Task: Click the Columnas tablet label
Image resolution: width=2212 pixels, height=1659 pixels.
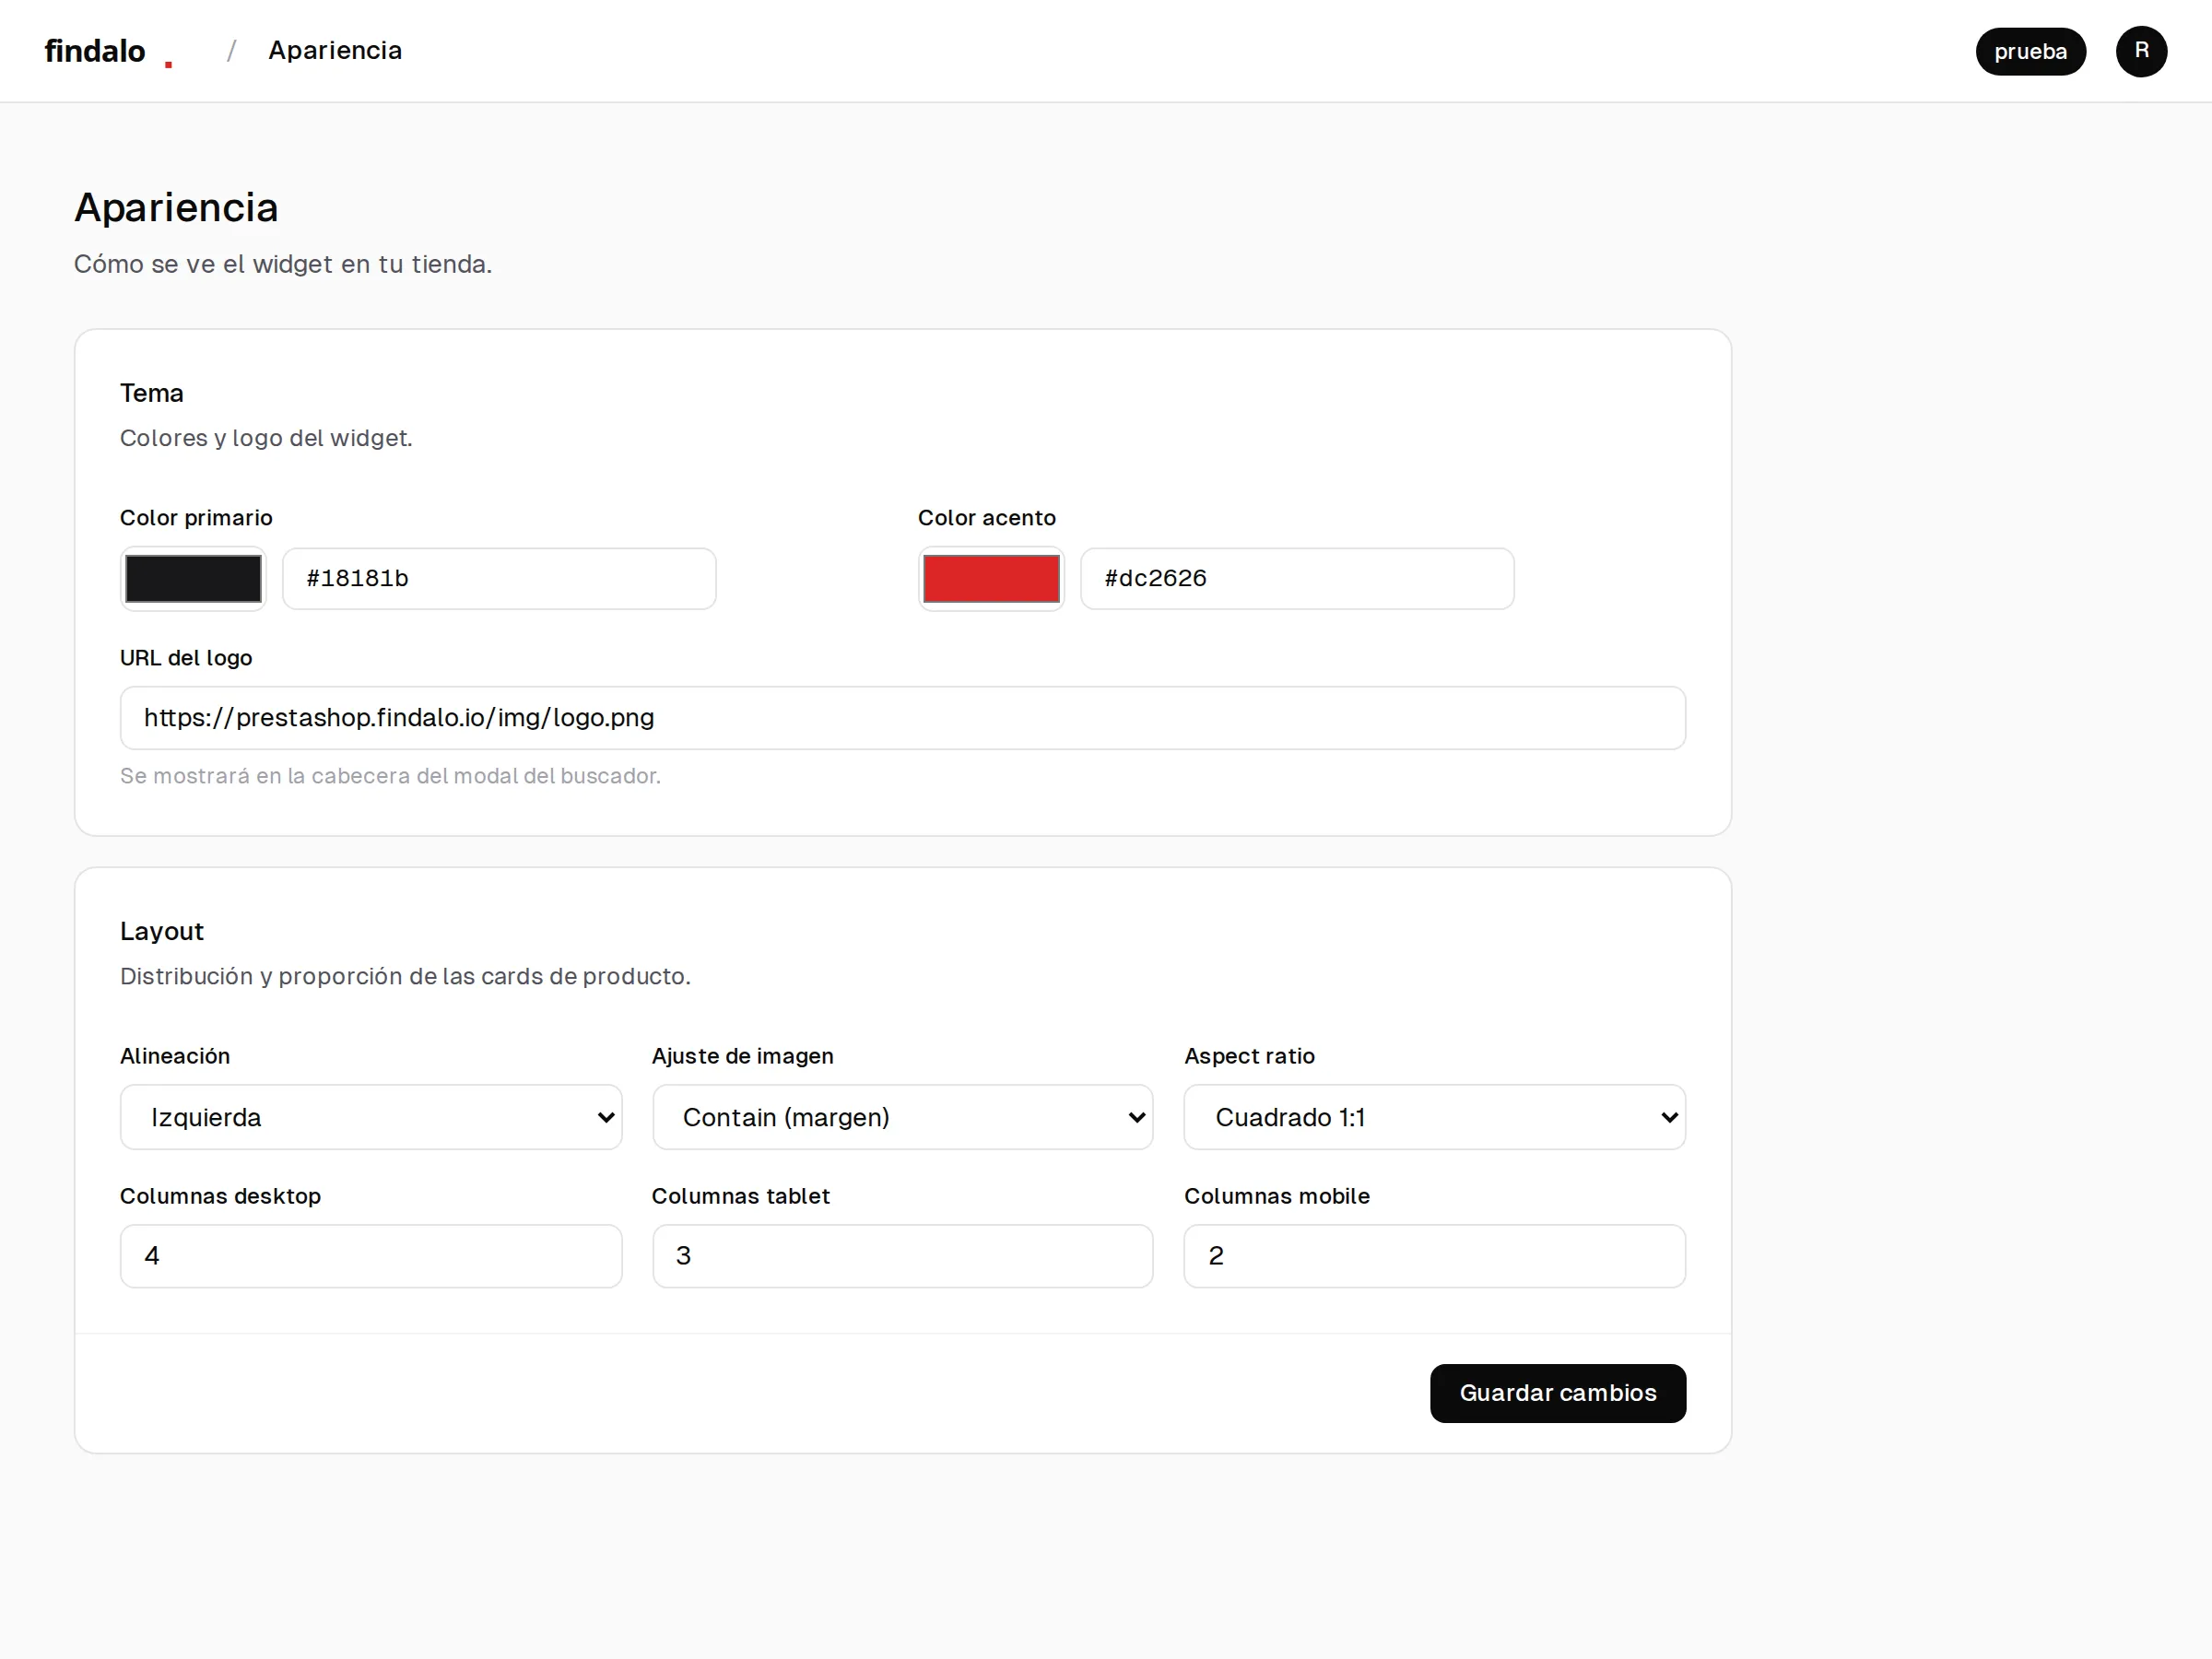Action: (740, 1196)
